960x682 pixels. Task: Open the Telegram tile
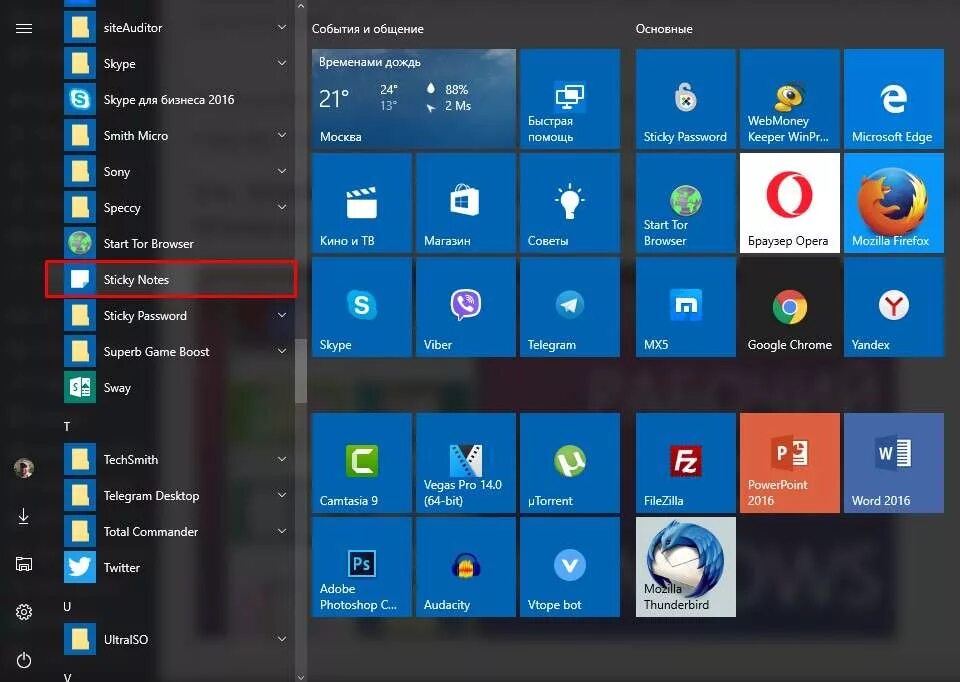pos(570,307)
